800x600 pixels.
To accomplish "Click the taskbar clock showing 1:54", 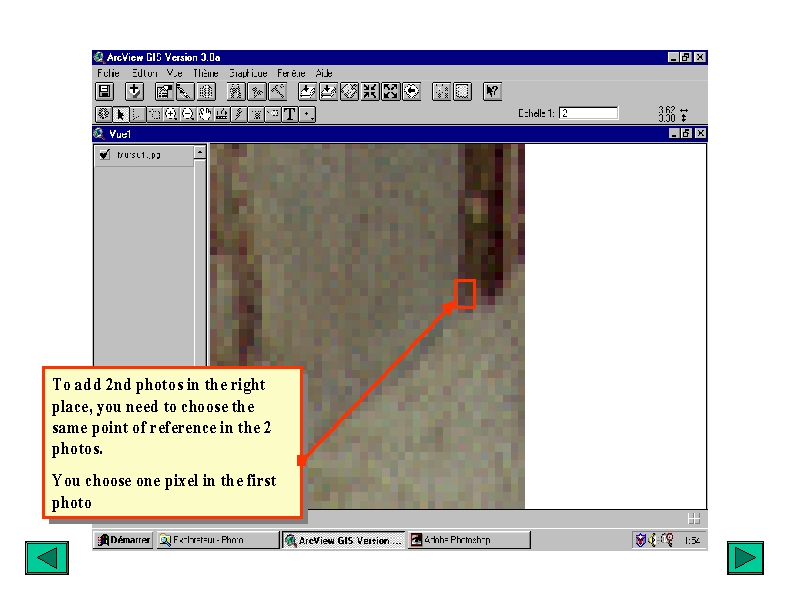I will [x=692, y=540].
